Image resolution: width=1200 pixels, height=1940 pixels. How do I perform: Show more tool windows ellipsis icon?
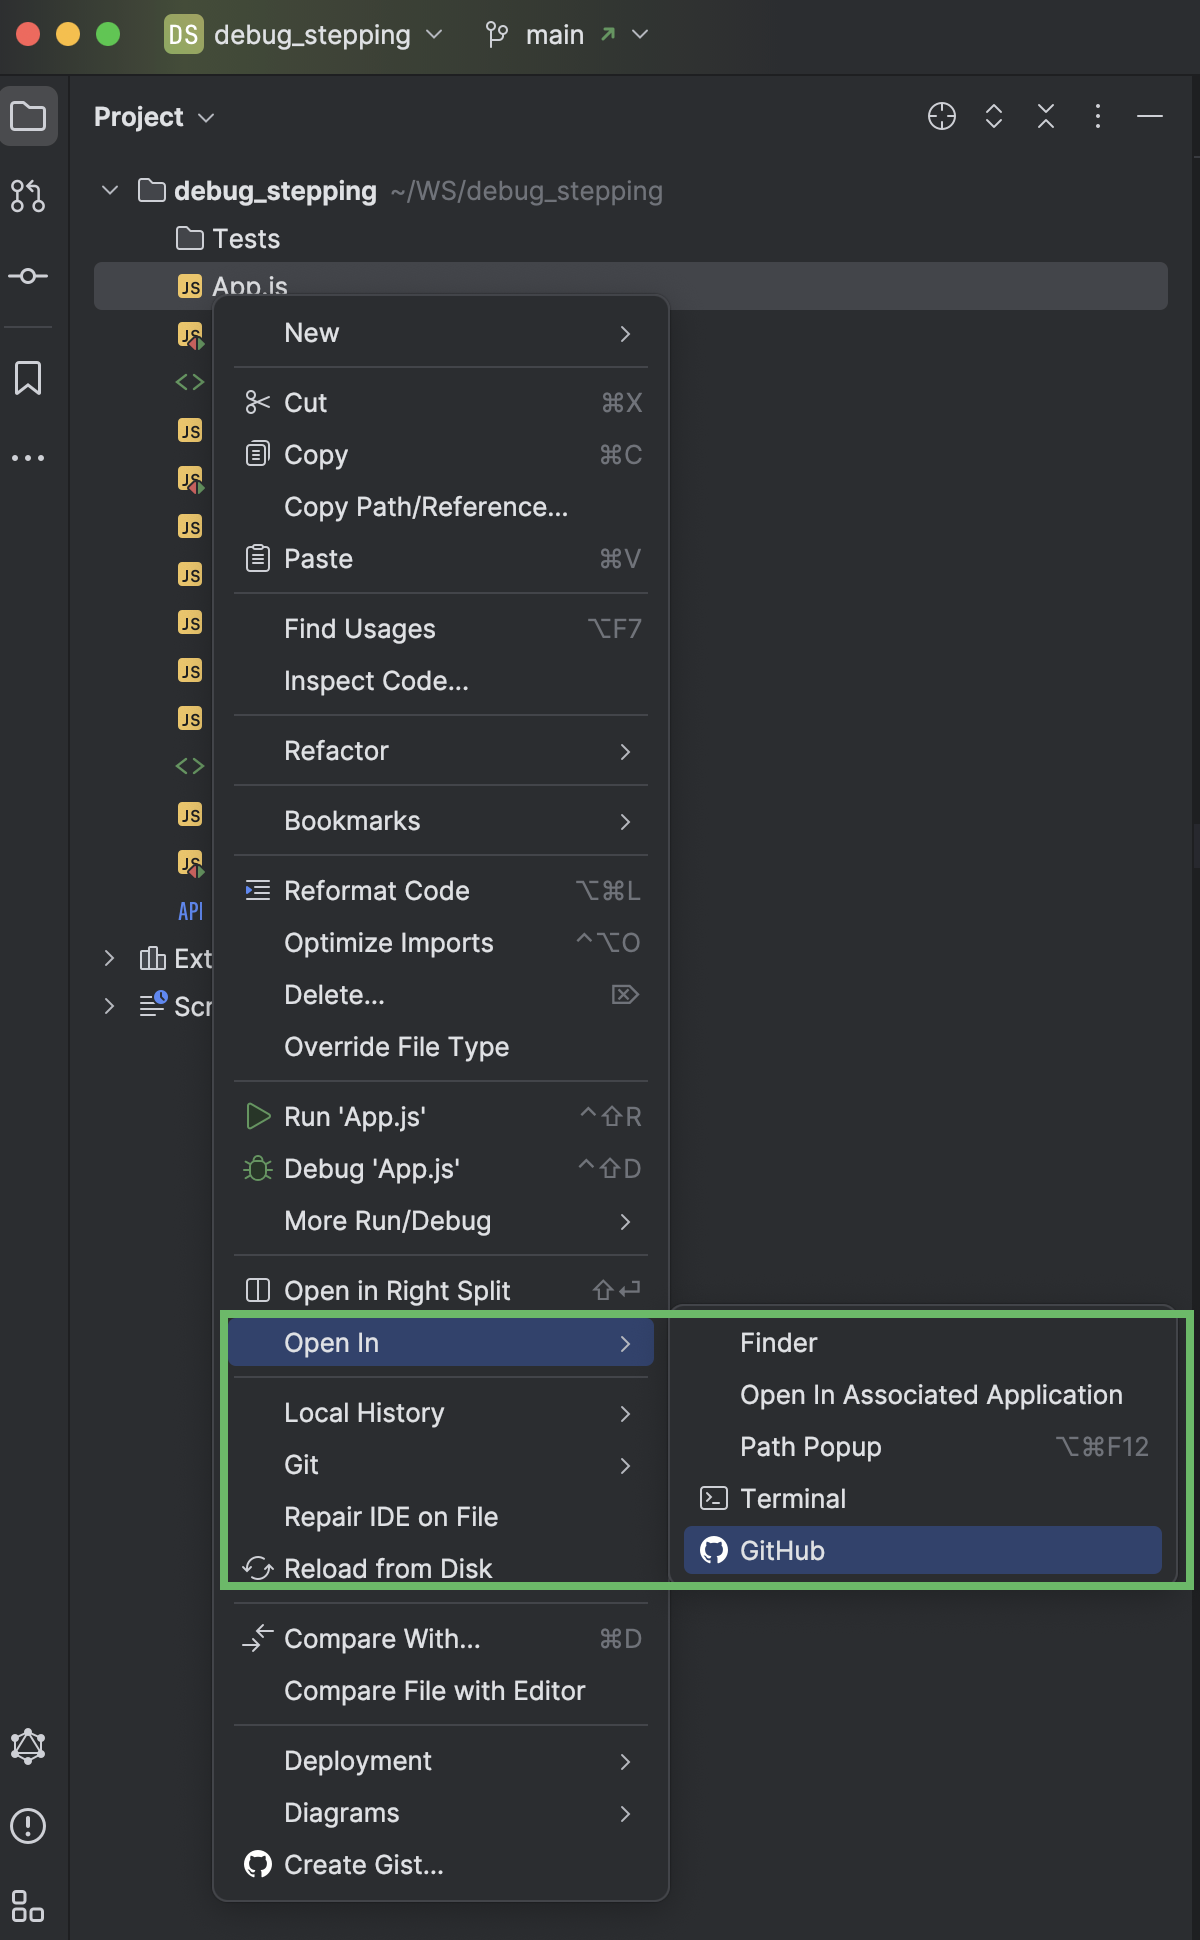[28, 458]
